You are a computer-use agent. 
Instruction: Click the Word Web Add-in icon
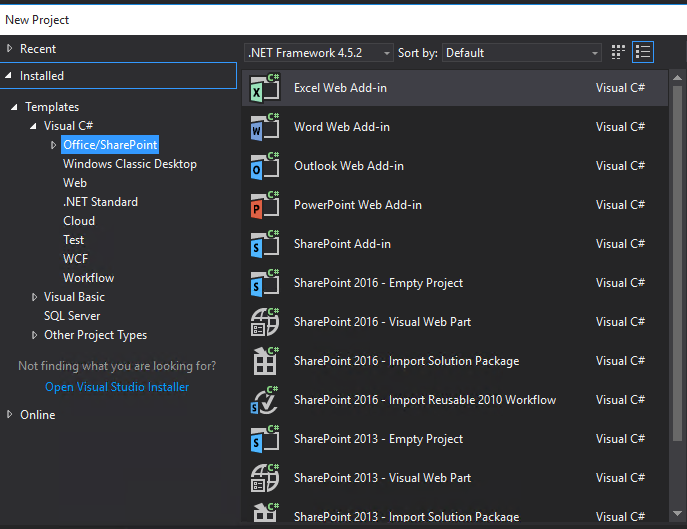coord(264,128)
